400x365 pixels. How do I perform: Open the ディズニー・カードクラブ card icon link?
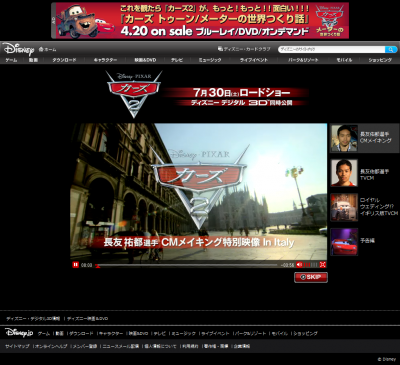point(220,49)
